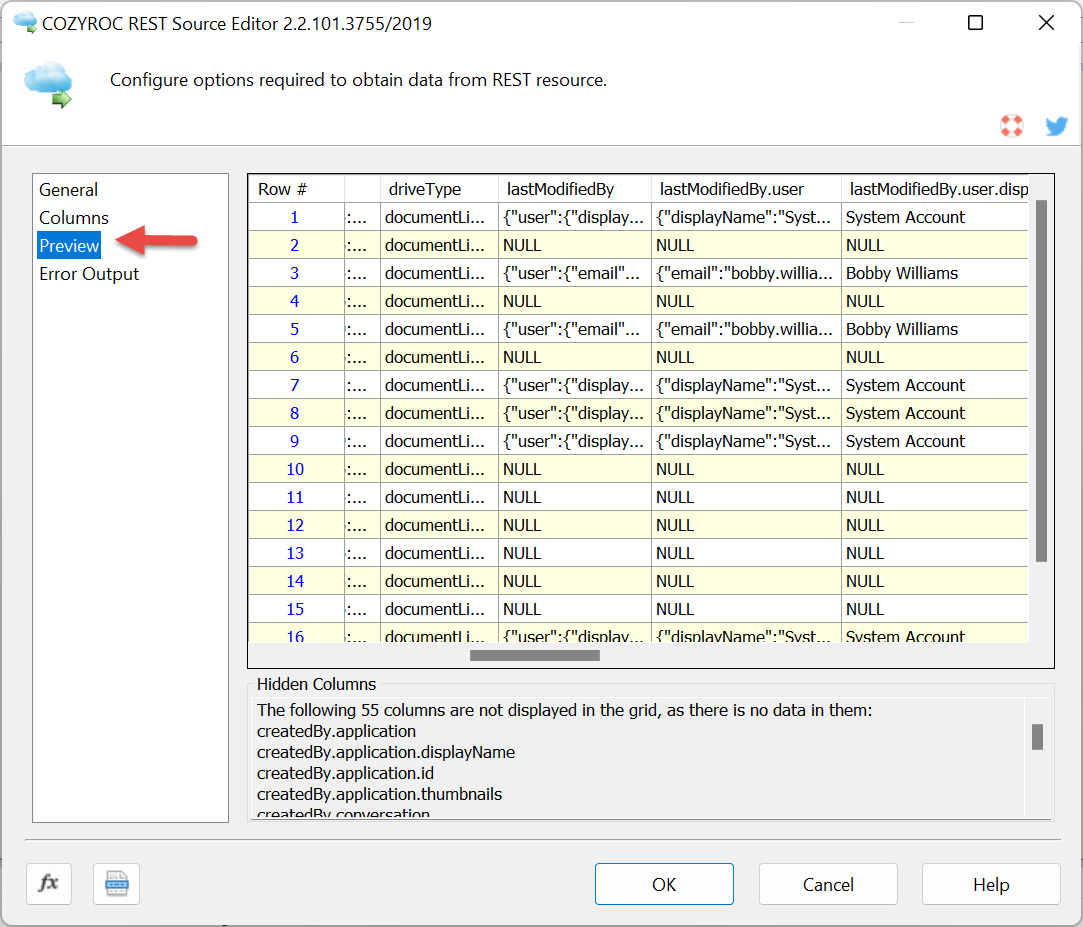
Task: Click 'createdBy.application.id' hidden column entry
Action: (345, 774)
